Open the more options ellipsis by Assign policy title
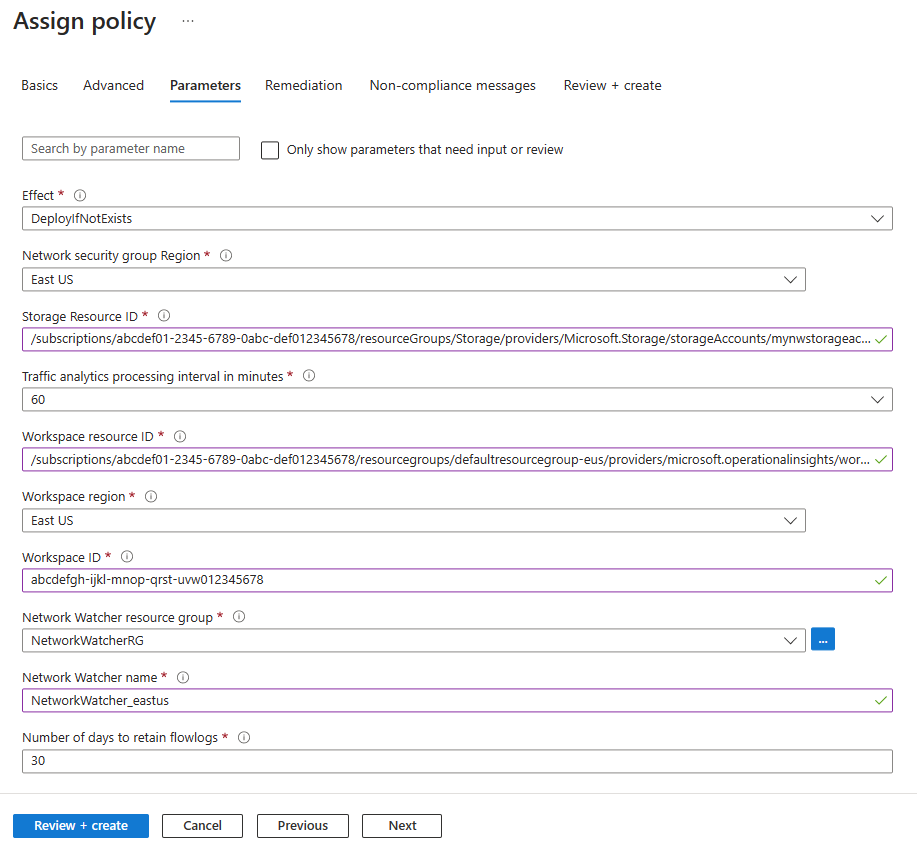The width and height of the screenshot is (917, 854). (188, 21)
